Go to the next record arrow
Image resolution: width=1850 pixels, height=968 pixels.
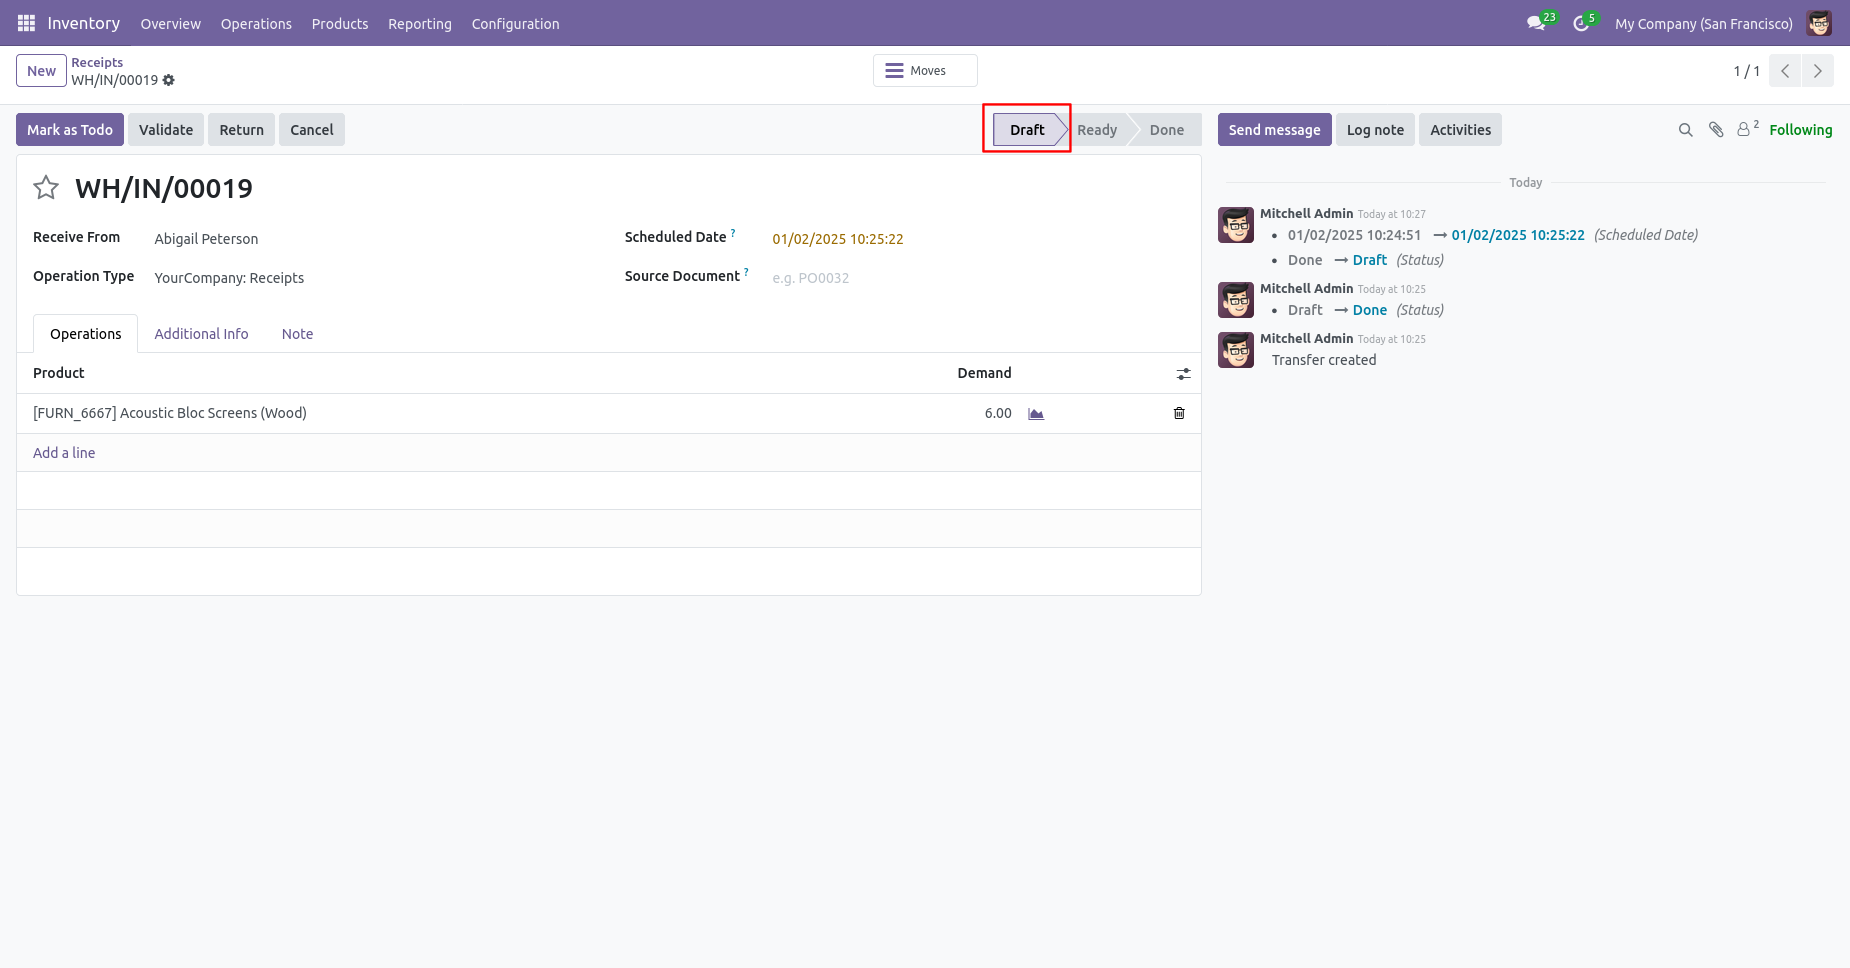click(1818, 71)
